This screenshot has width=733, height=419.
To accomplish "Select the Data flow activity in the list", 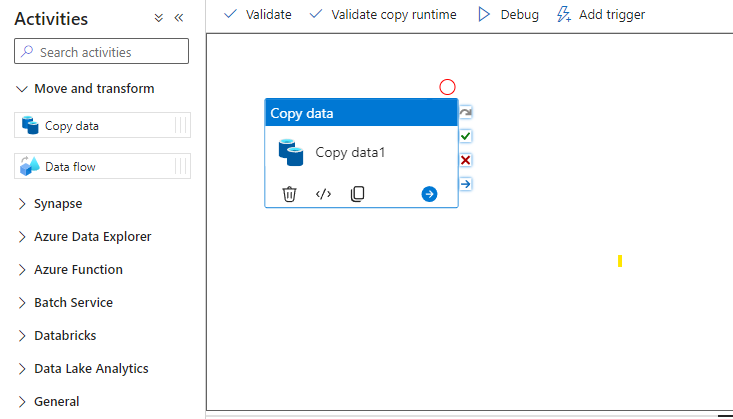I will click(x=102, y=166).
